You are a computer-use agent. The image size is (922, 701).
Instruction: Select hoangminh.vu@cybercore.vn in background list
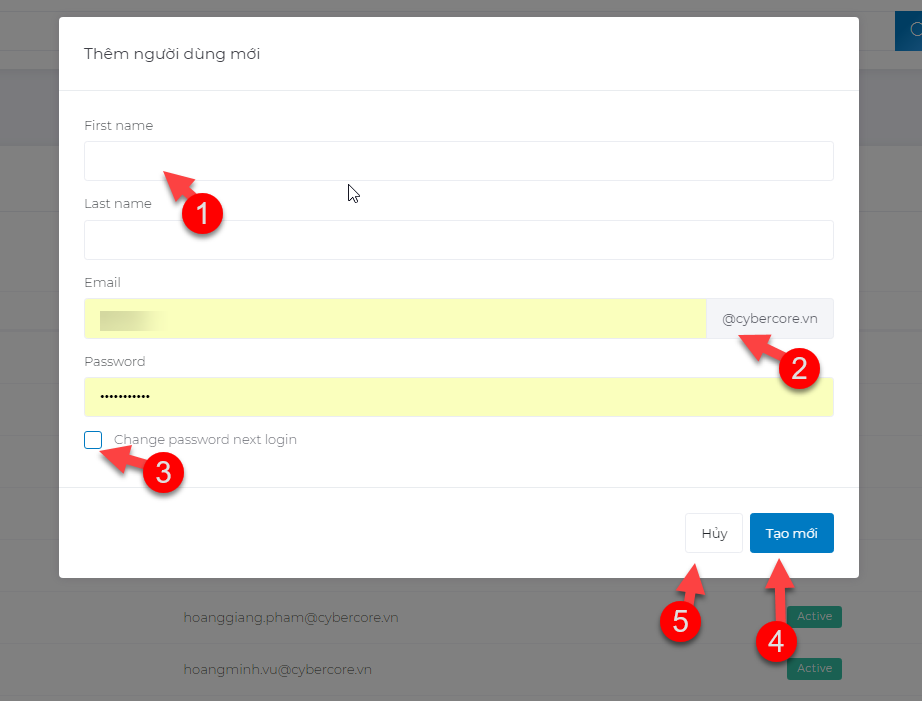tap(278, 669)
